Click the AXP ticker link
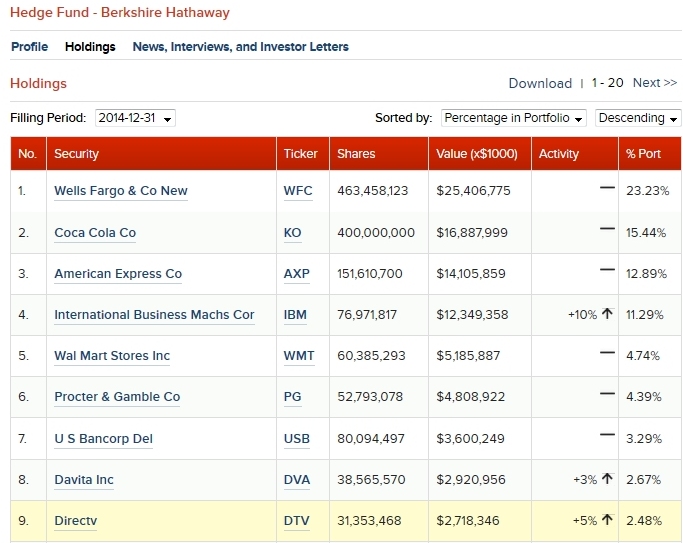 tap(297, 273)
